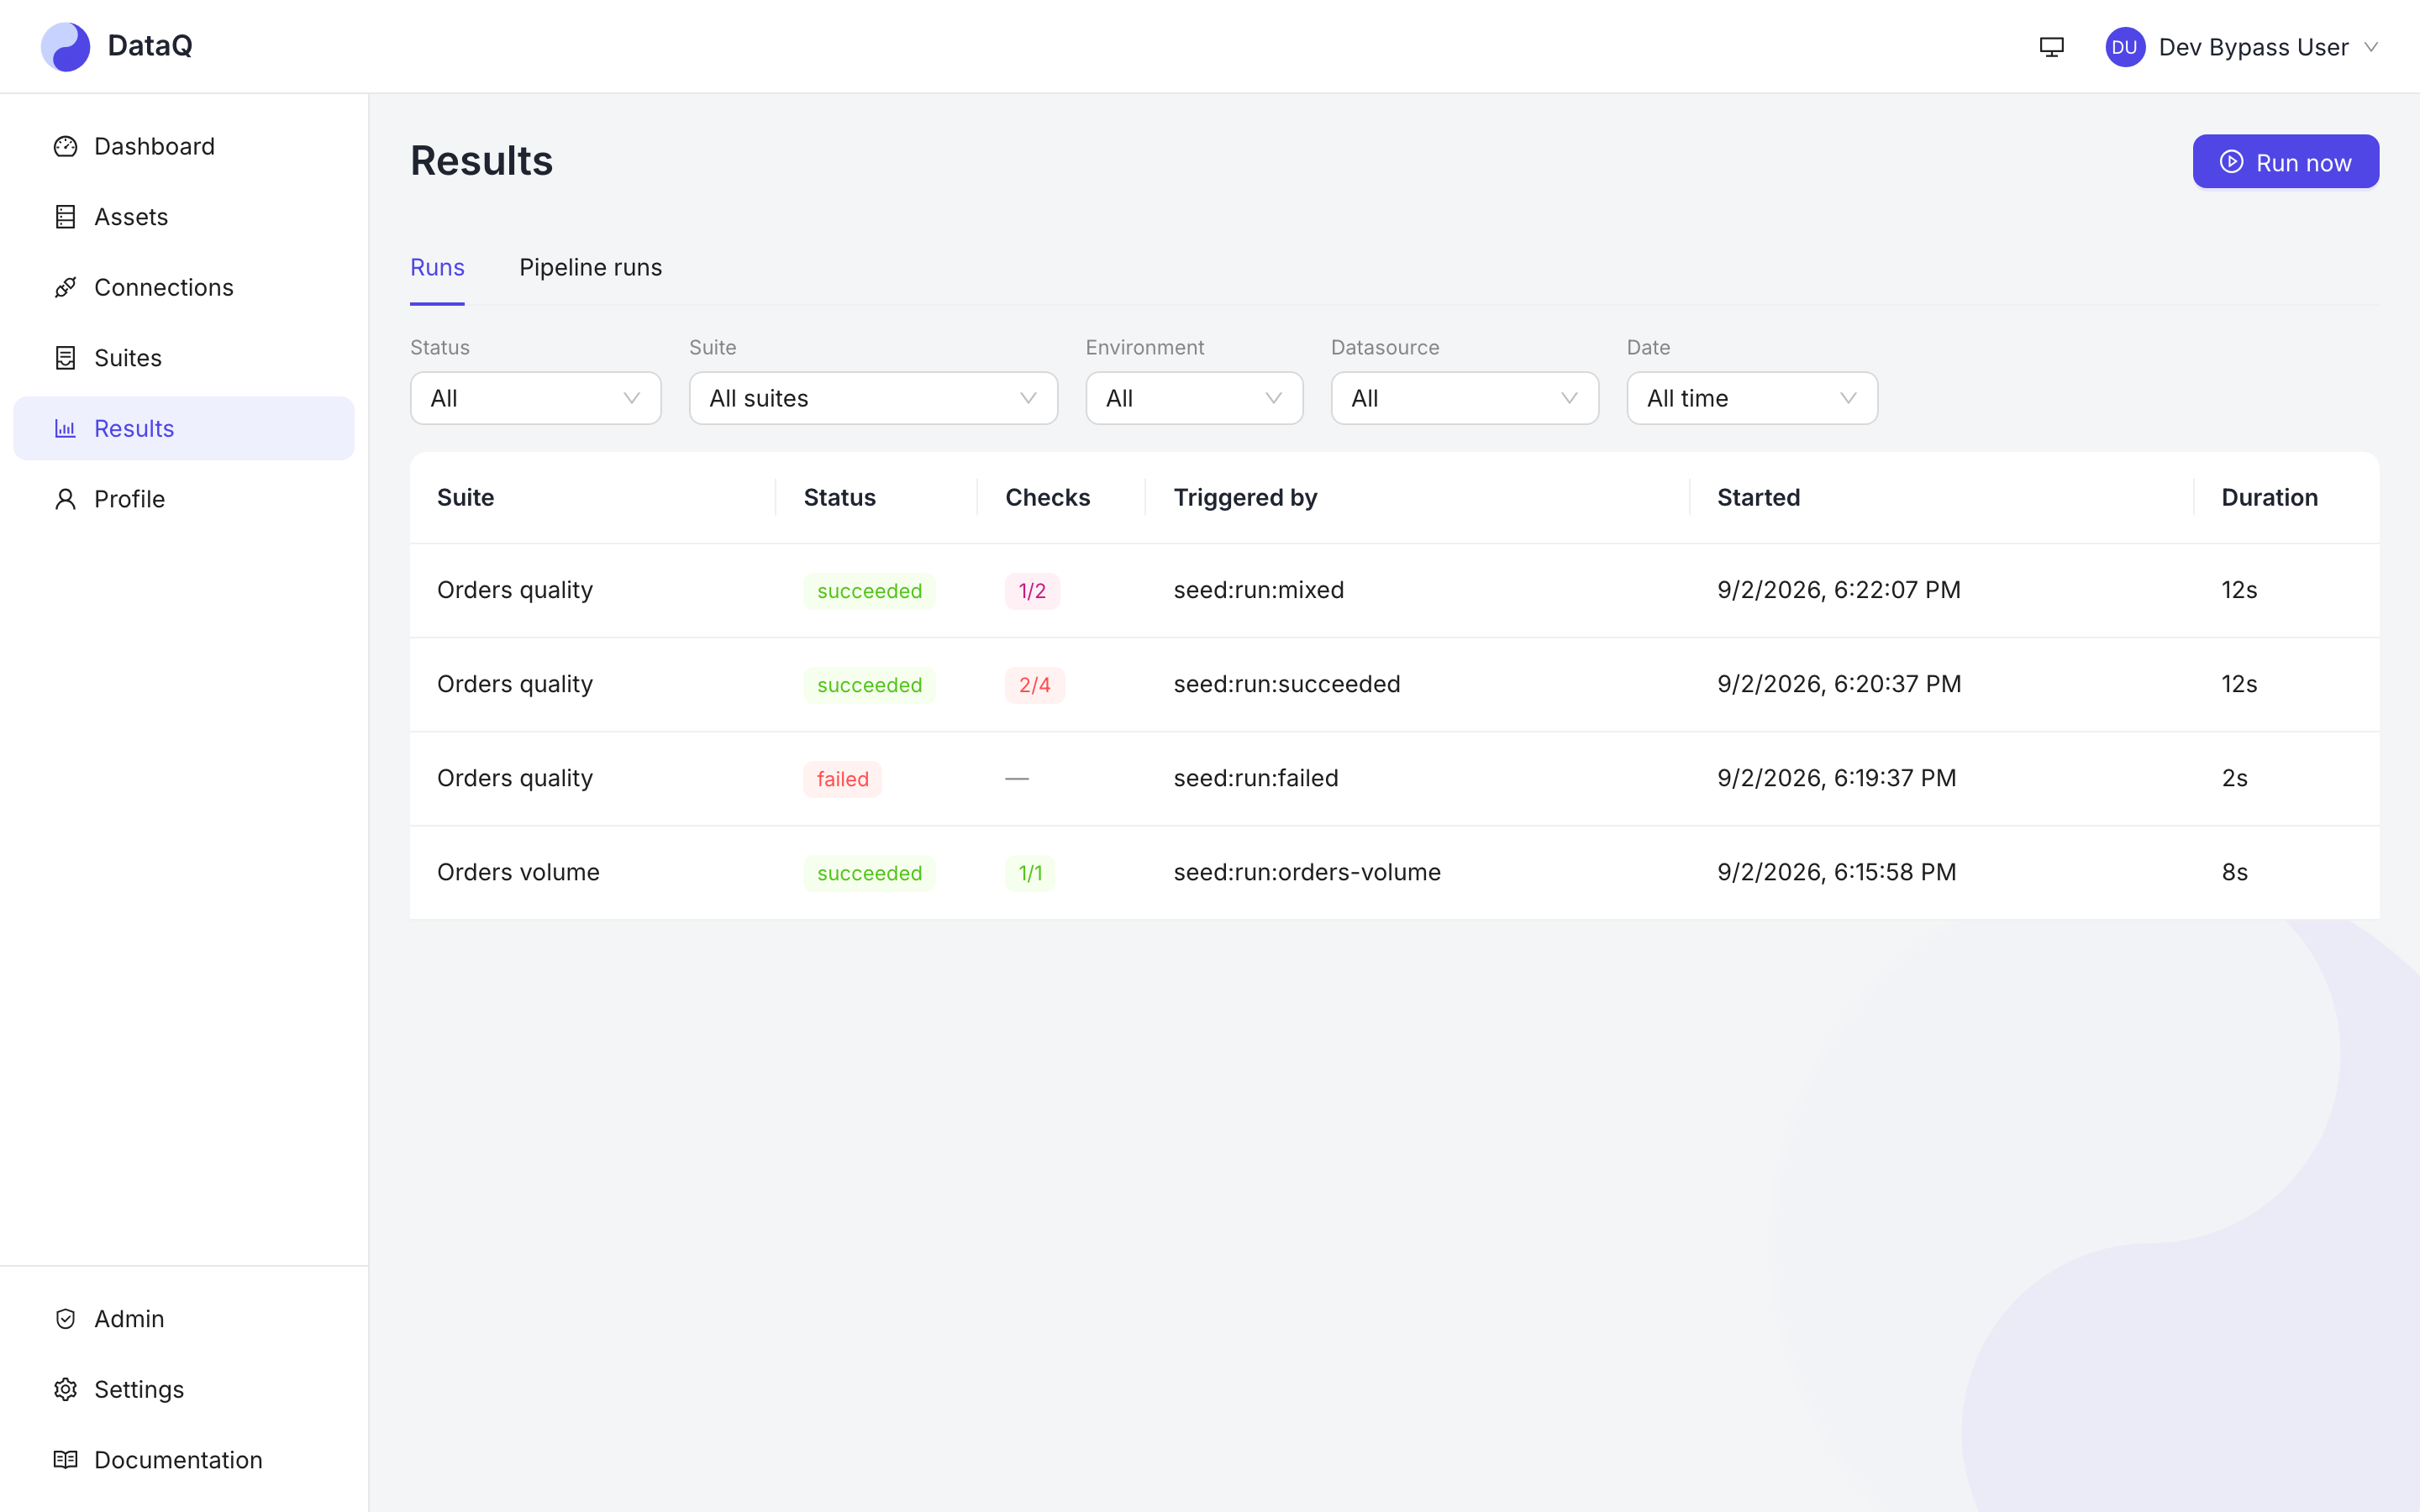
Task: Click the succeeded badge in the seed:run:mixed row
Action: (869, 591)
